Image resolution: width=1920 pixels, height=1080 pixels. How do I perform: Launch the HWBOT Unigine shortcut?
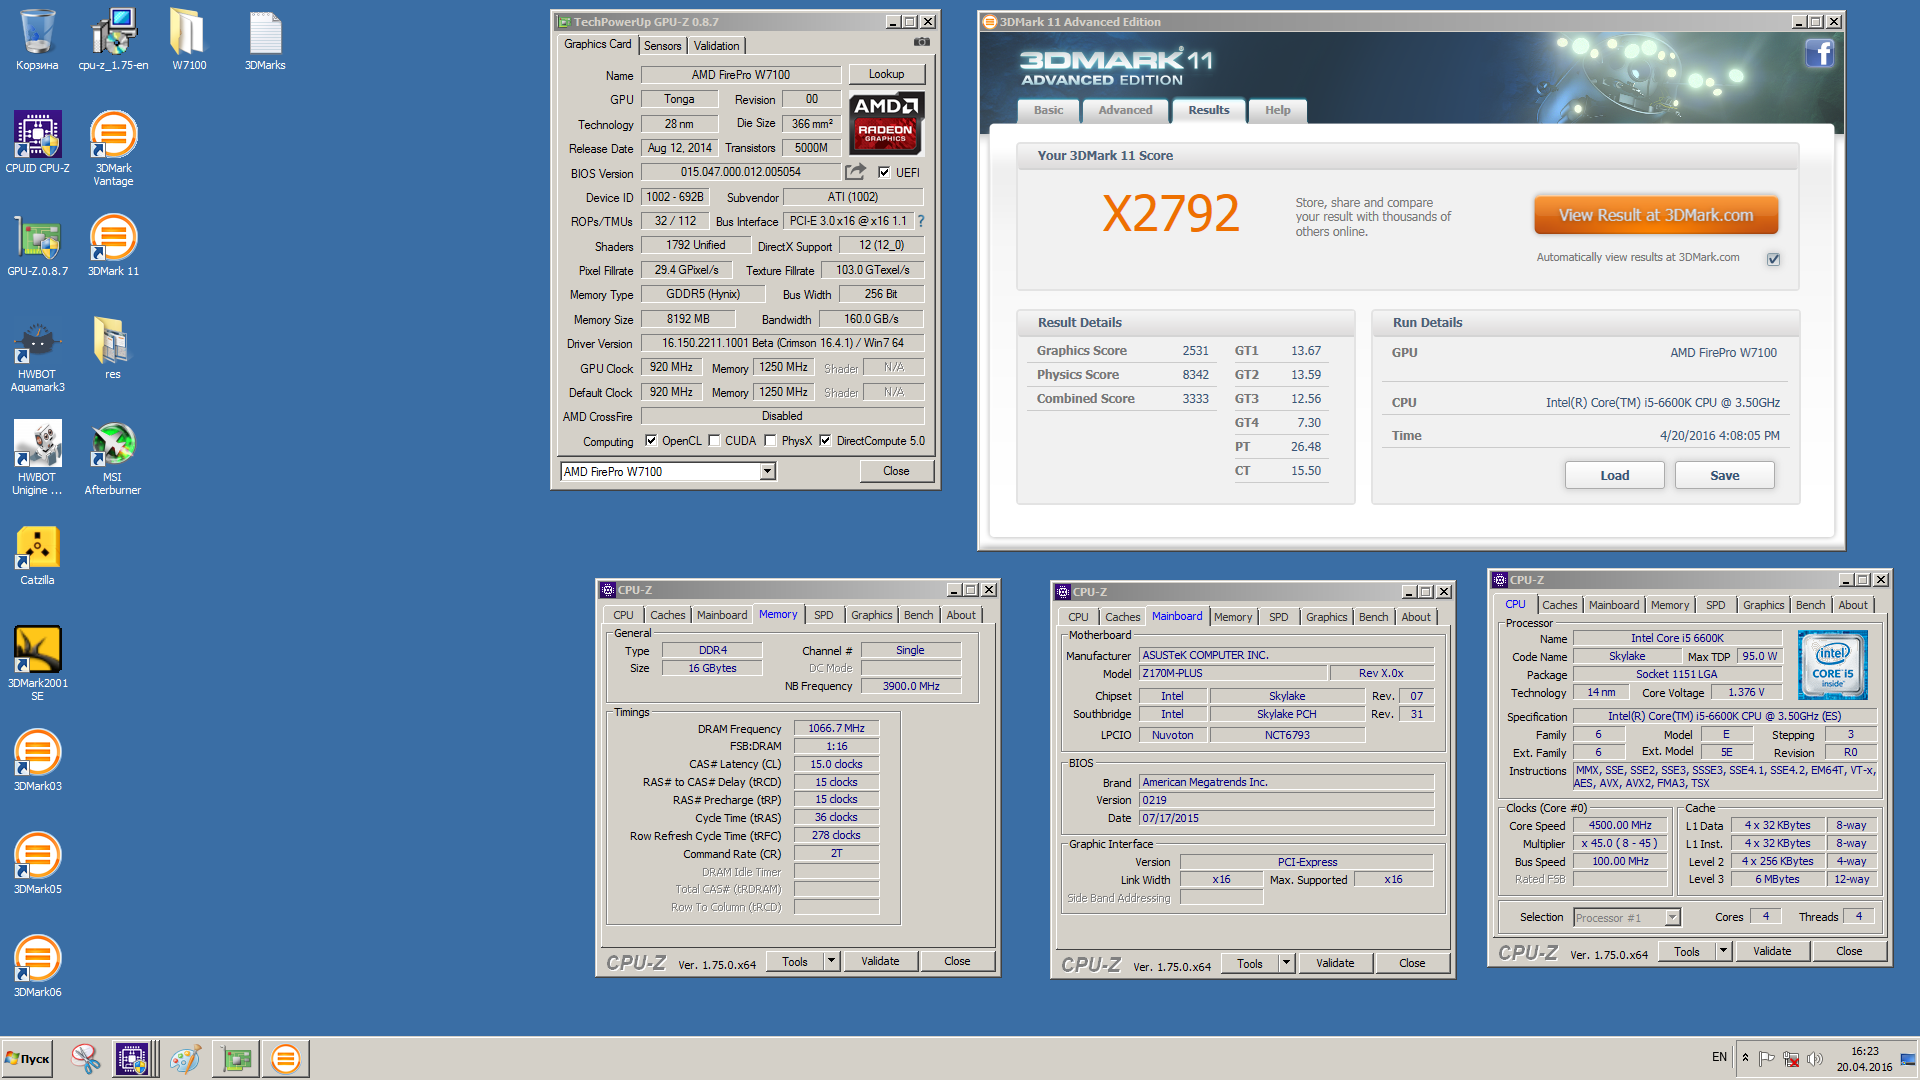tap(37, 458)
